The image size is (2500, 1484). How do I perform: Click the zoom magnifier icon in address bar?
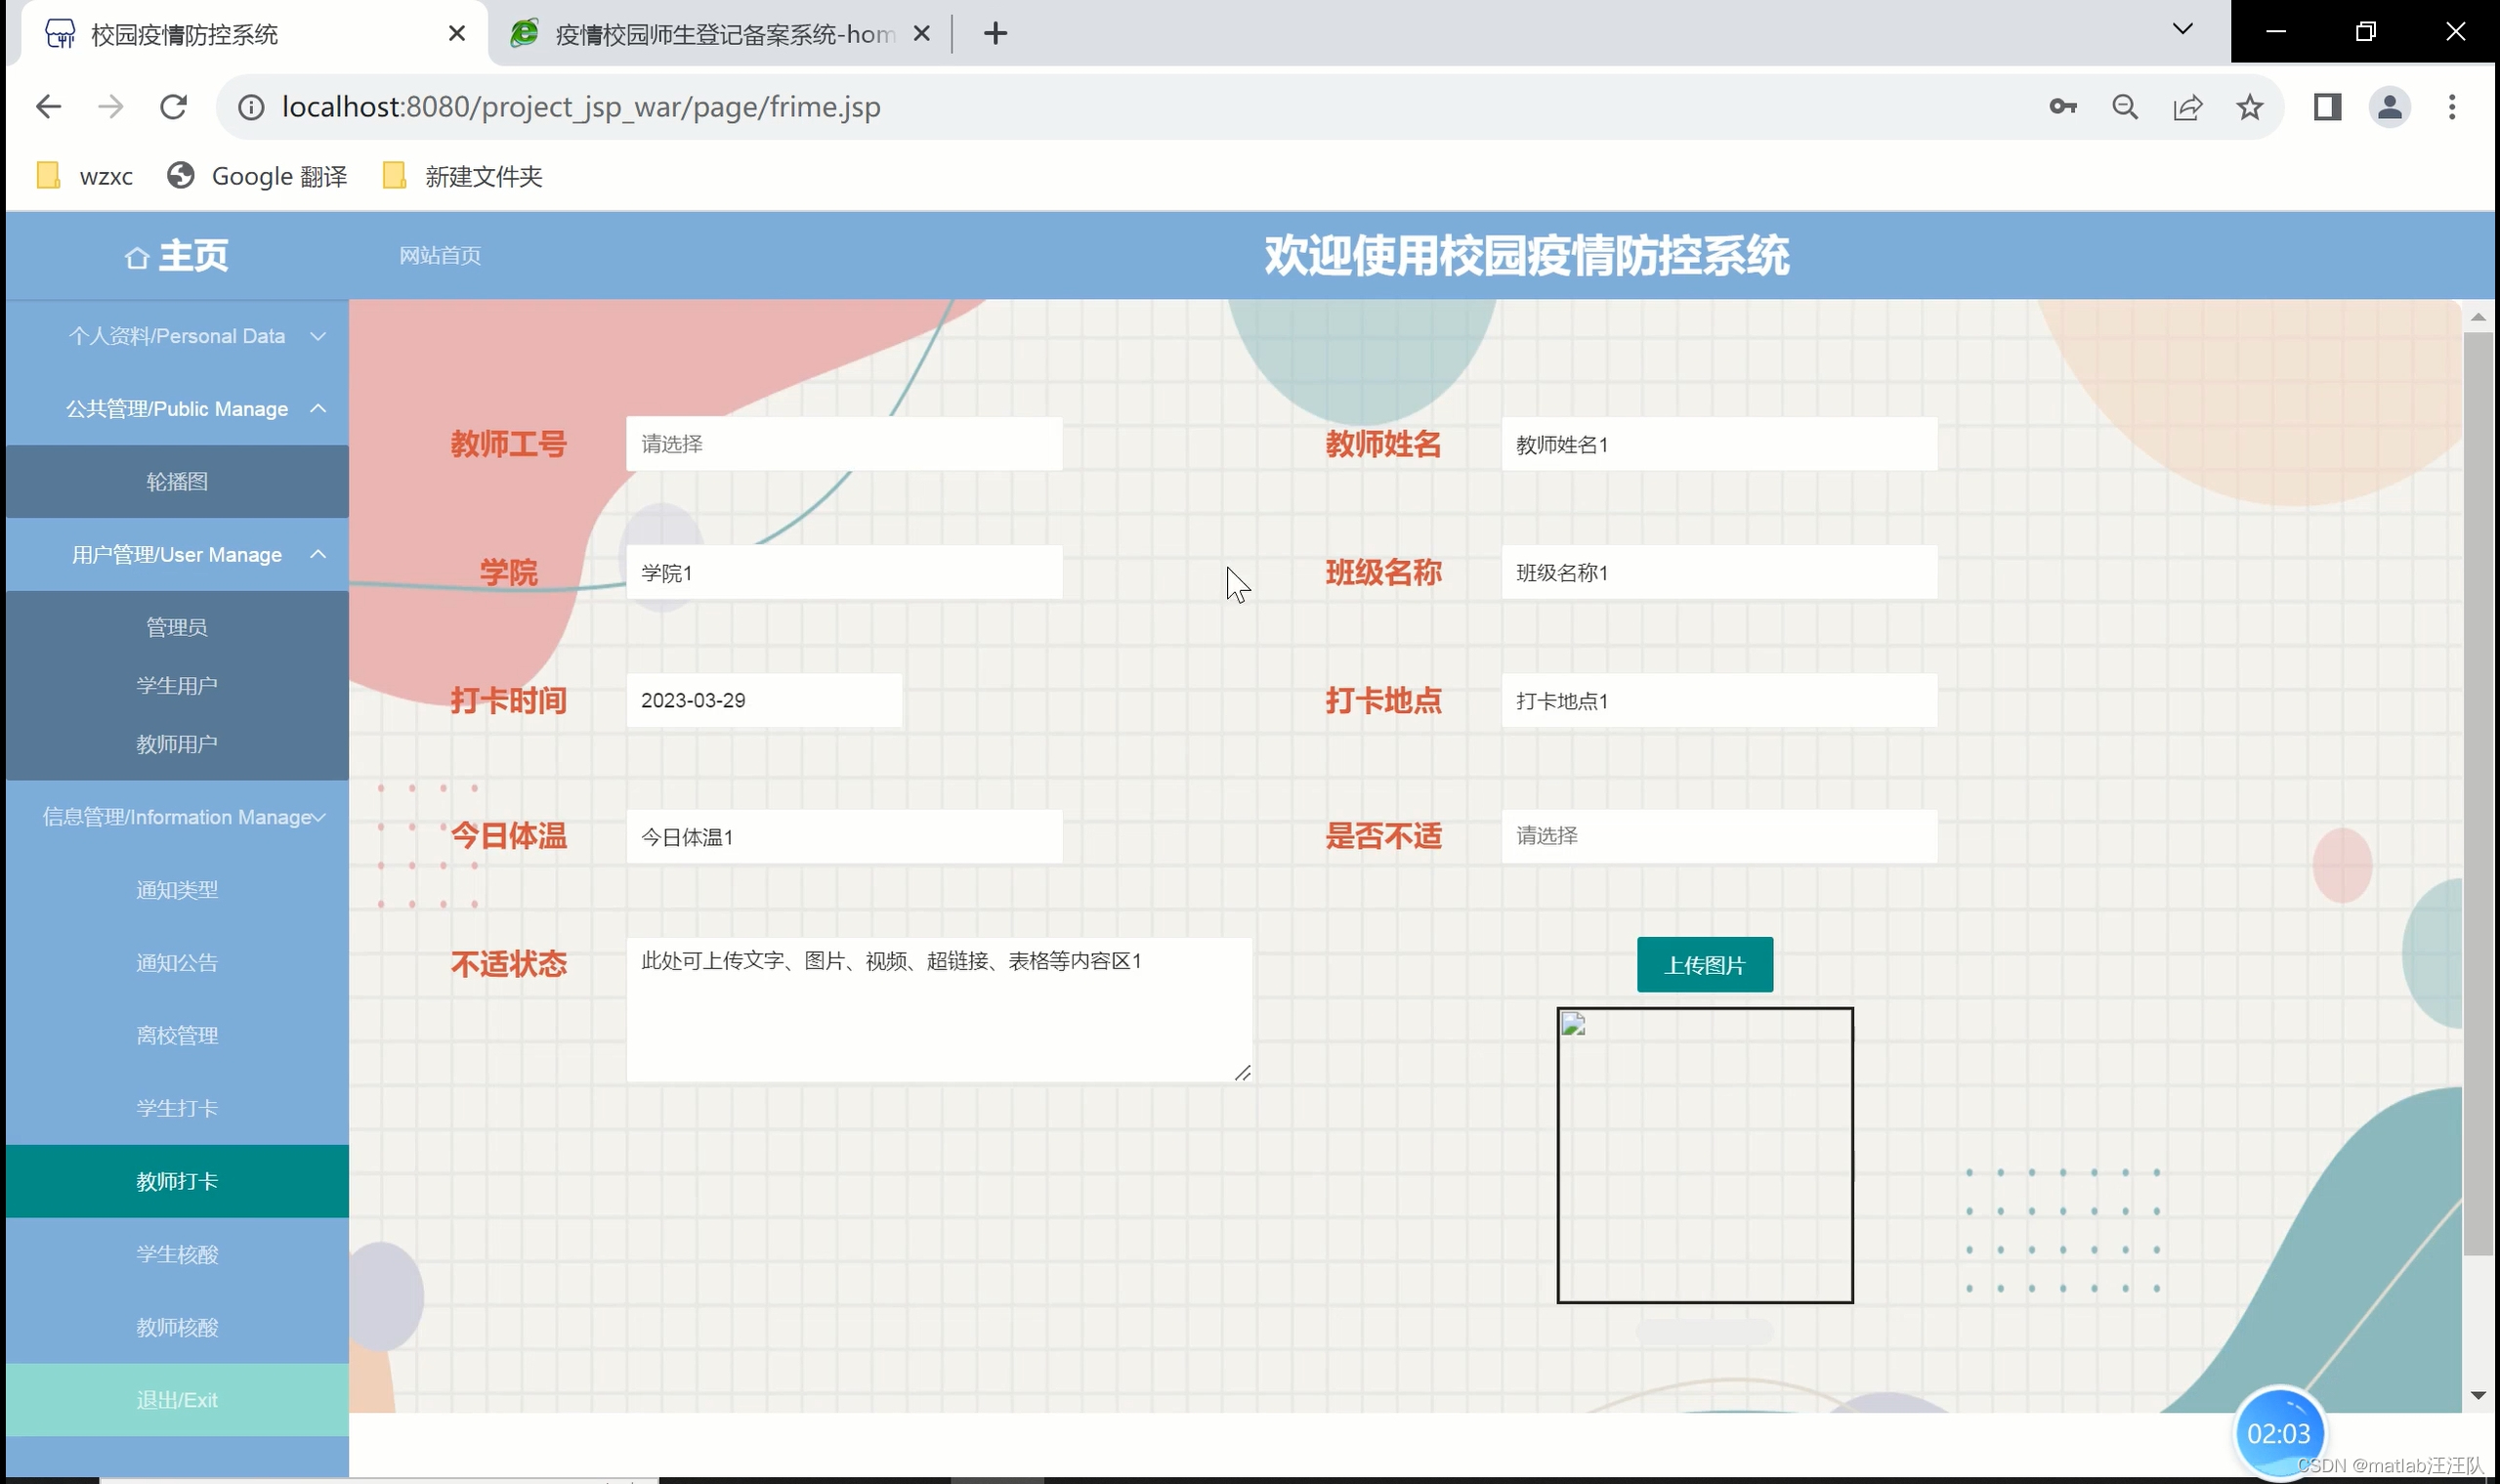tap(2125, 107)
